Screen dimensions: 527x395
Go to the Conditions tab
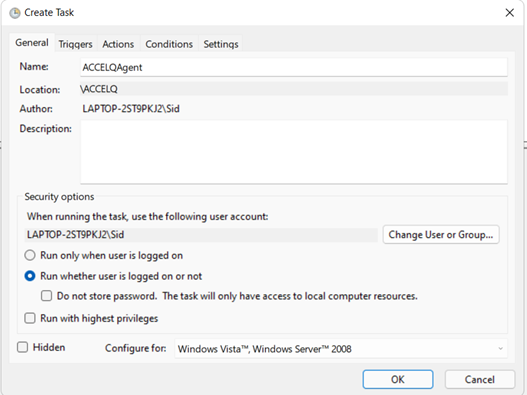tap(169, 44)
